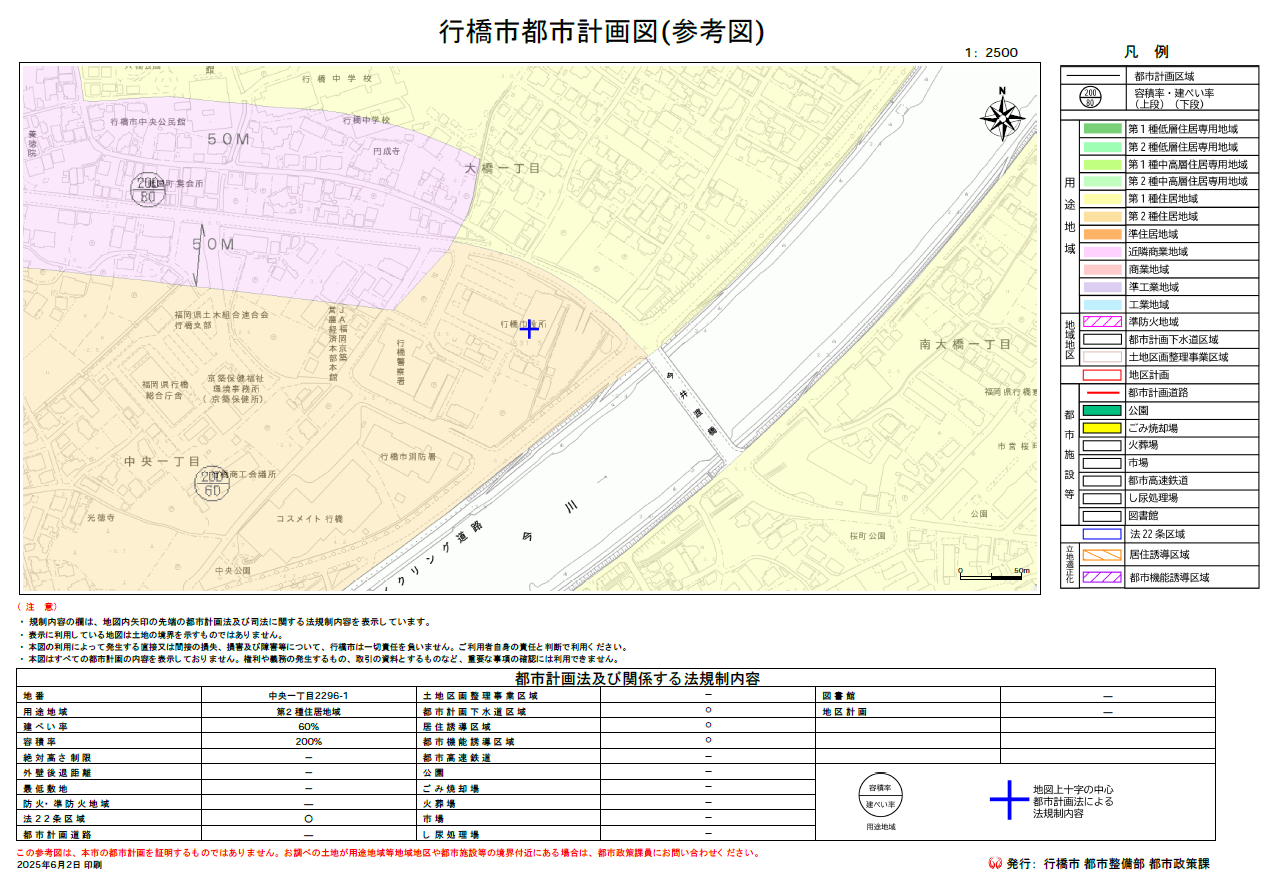Click the orange 第2種住居地域 swatch
The width and height of the screenshot is (1279, 891).
coord(1102,216)
